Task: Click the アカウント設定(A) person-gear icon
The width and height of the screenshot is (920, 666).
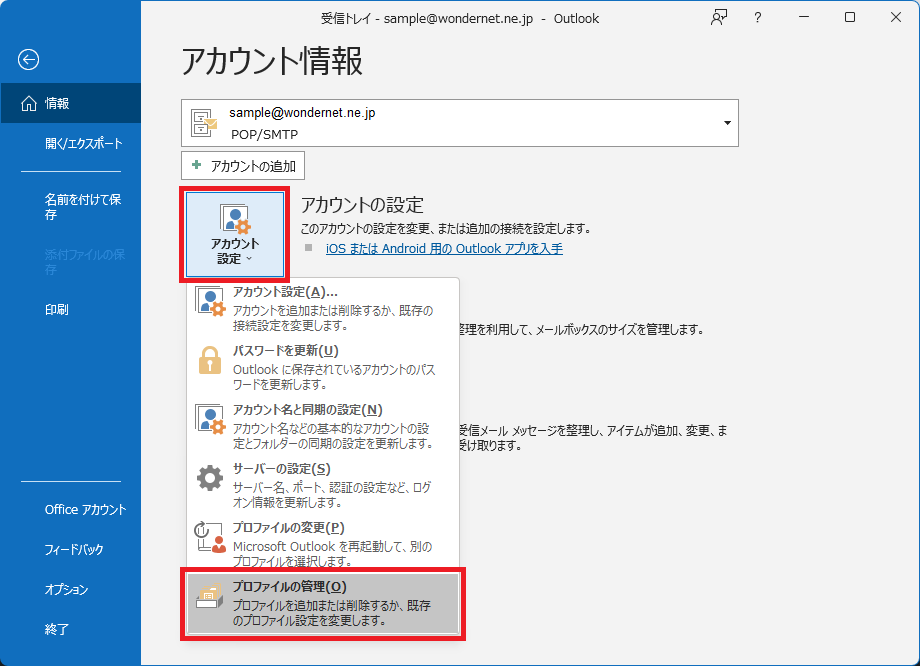Action: (209, 302)
